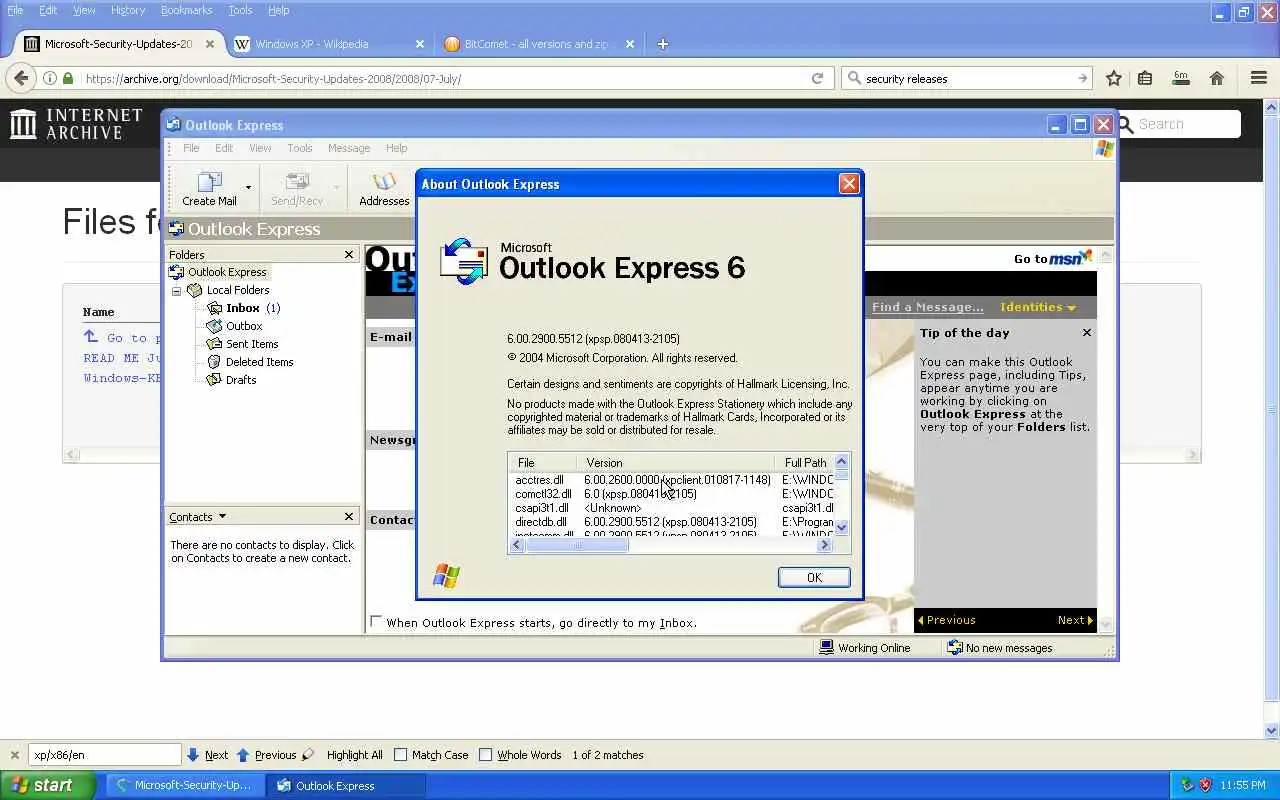Viewport: 1280px width, 800px height.
Task: Open the Inbox folder
Action: 243,308
